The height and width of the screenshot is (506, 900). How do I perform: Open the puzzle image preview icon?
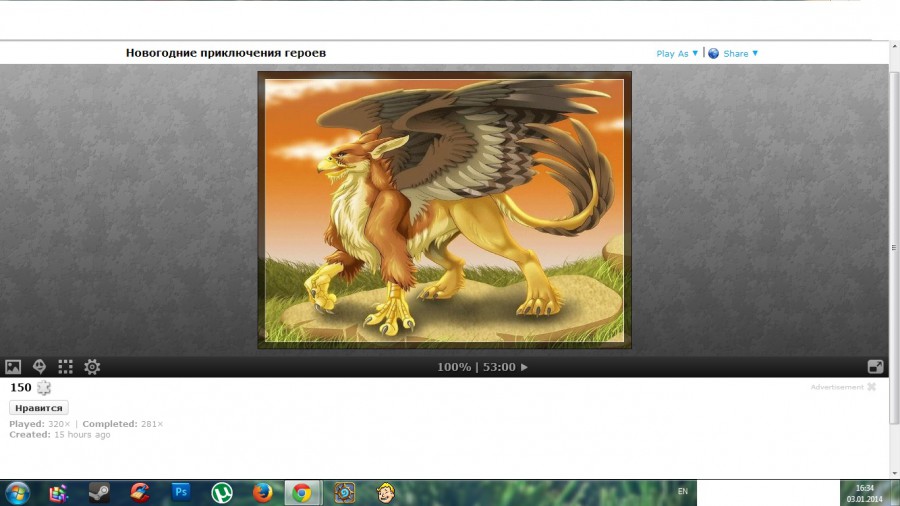pos(13,367)
